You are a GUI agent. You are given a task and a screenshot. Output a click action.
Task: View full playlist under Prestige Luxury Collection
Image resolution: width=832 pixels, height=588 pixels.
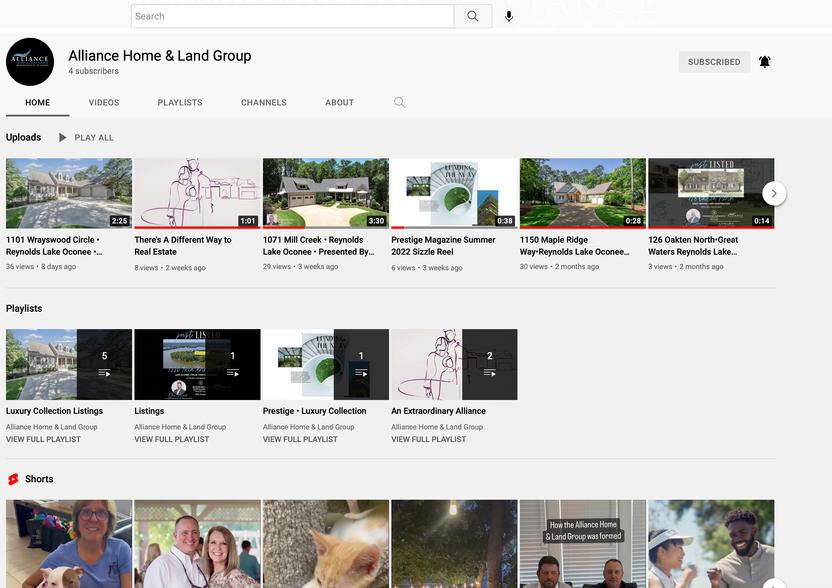pyautogui.click(x=300, y=439)
